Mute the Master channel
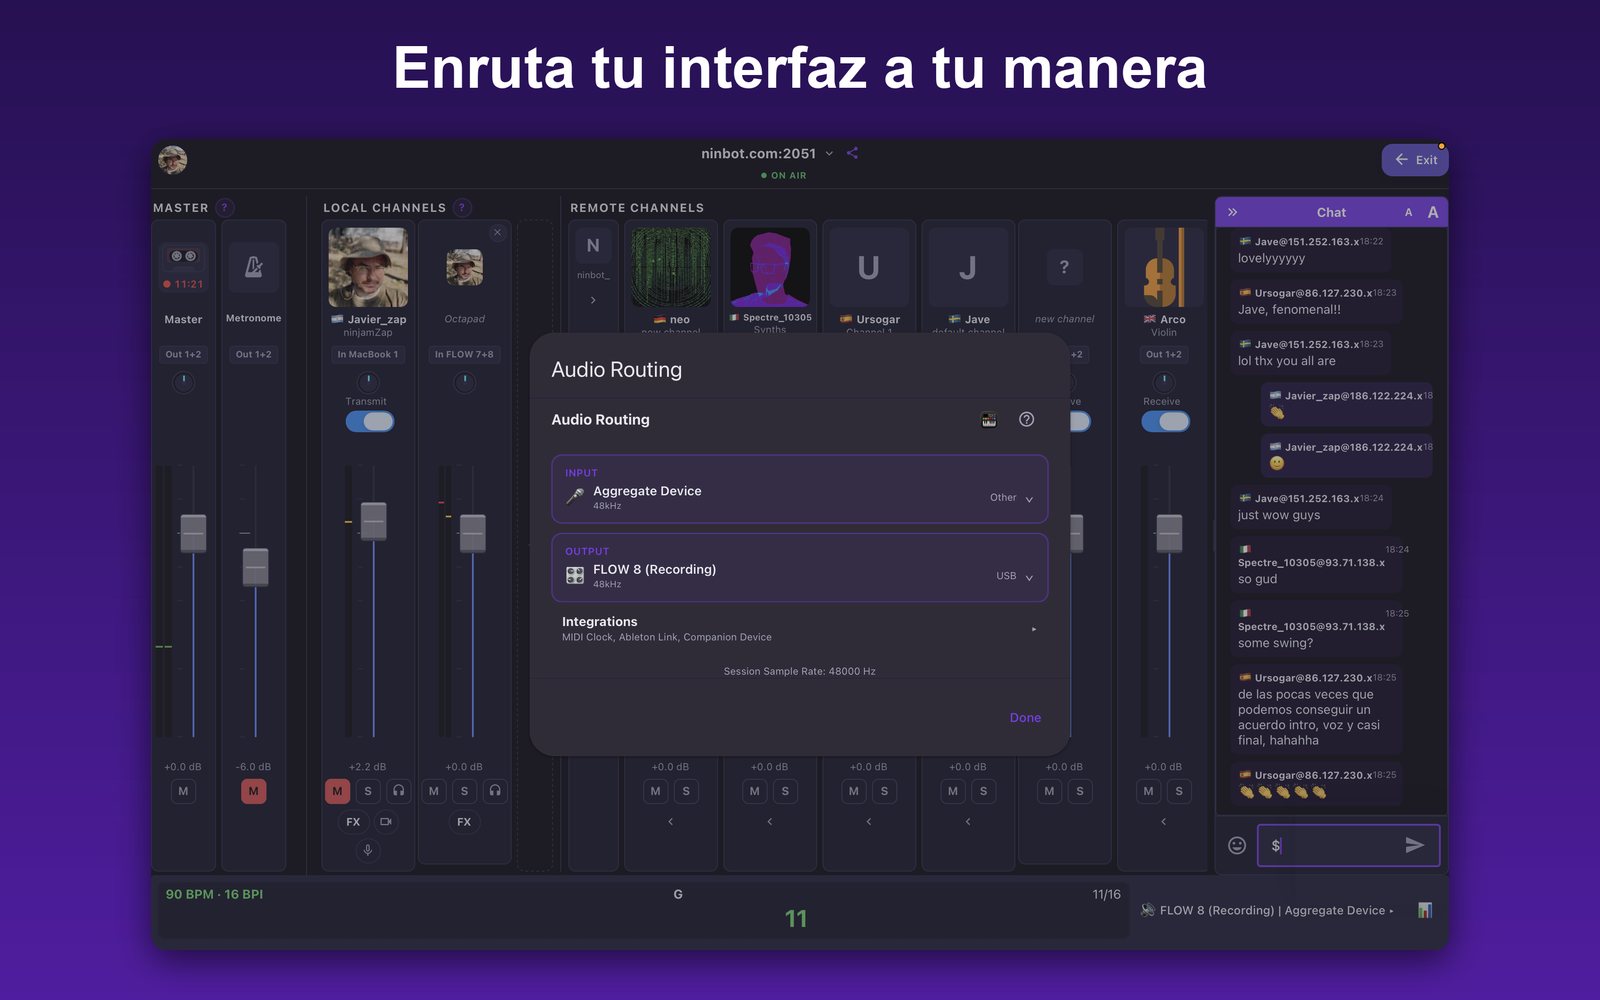 pyautogui.click(x=183, y=791)
